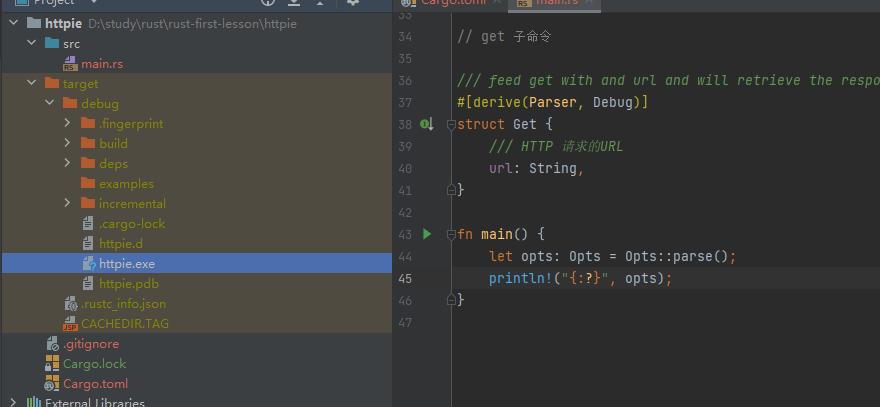Click the deps folder icon
880x407 pixels.
(88, 163)
